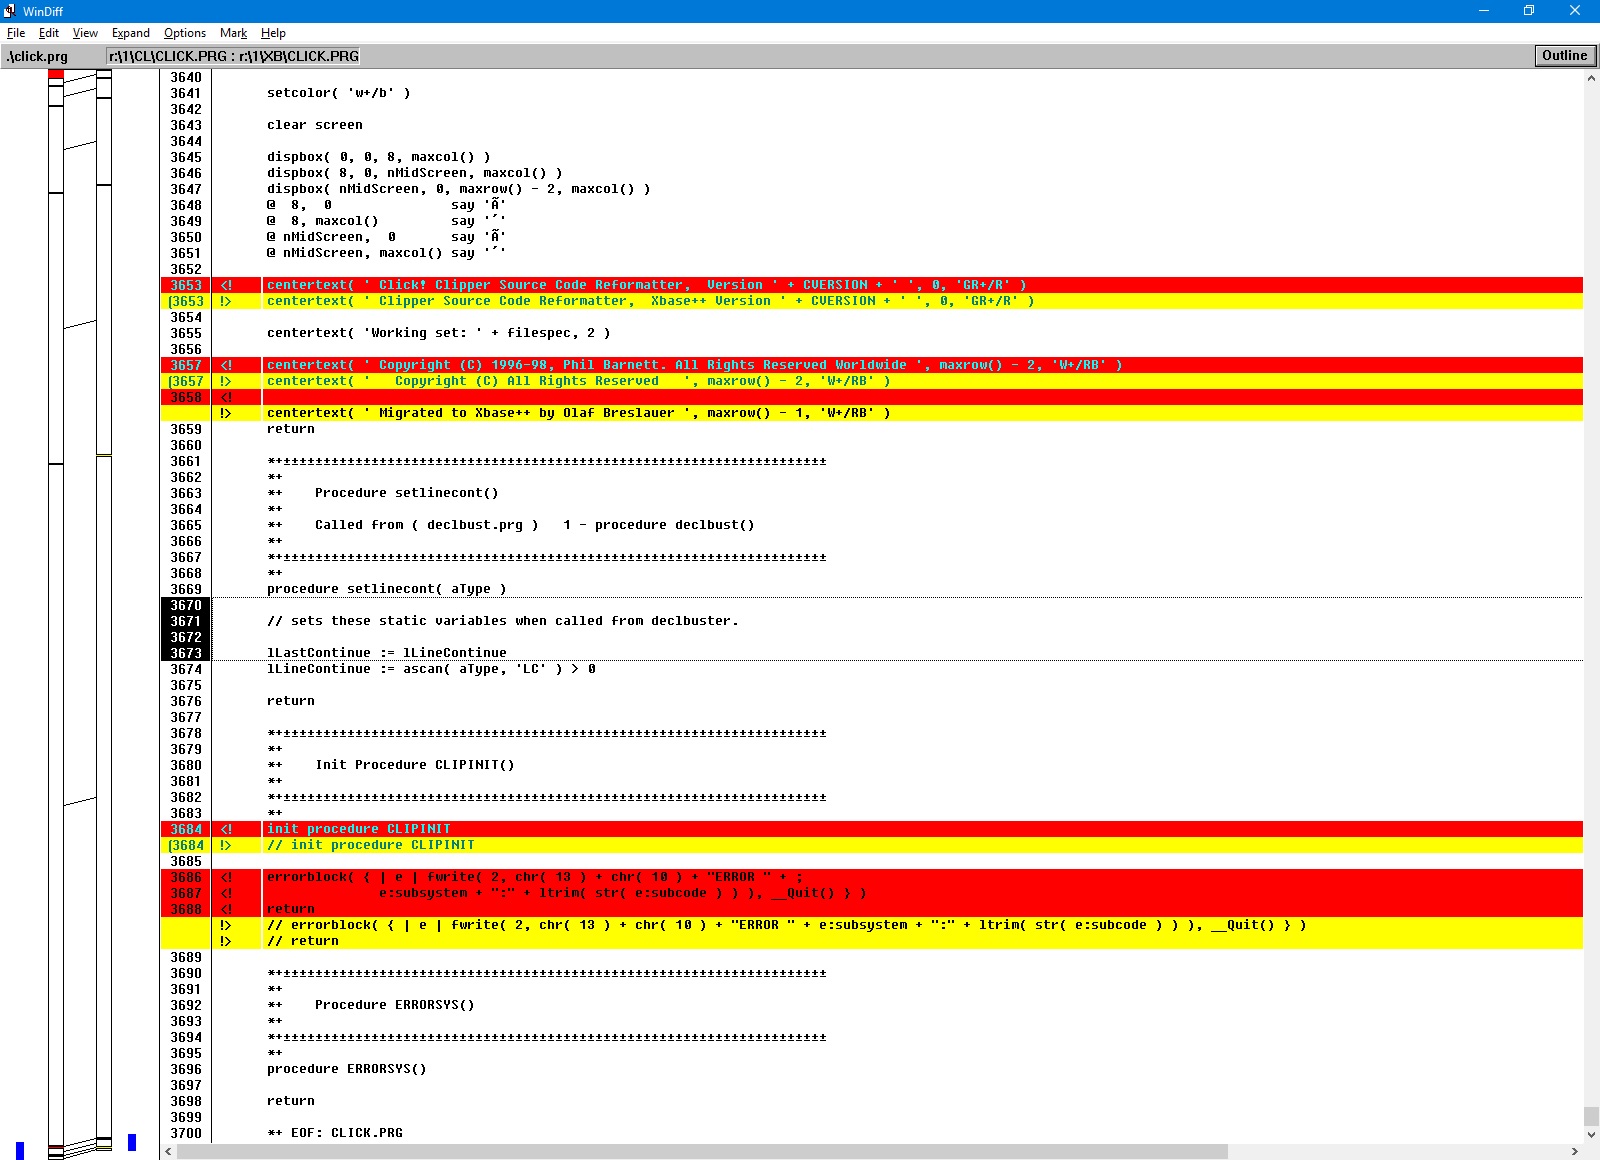Click comment line 'Called from ( declbust.prg )'
The width and height of the screenshot is (1600, 1160).
[510, 525]
